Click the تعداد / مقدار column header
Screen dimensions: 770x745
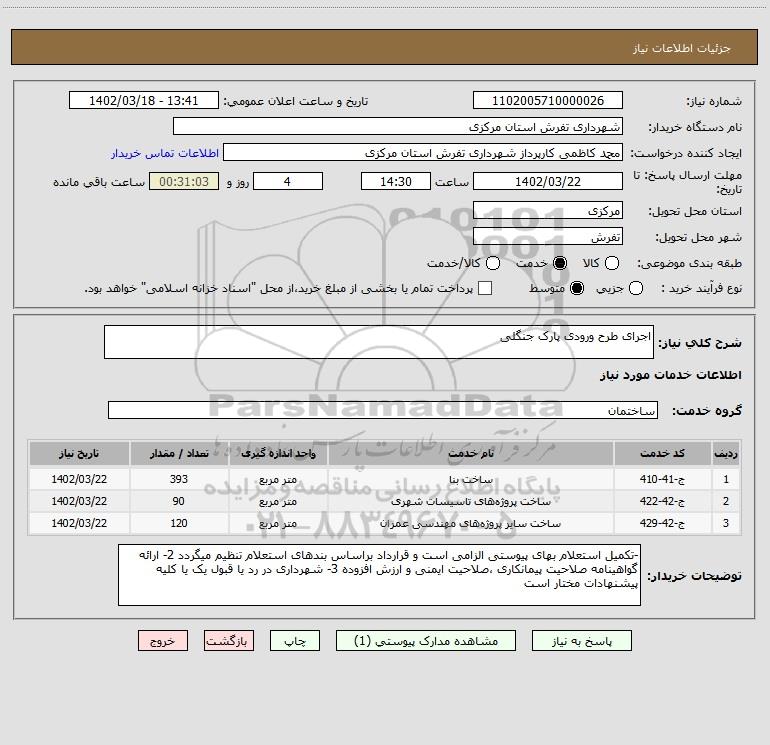pyautogui.click(x=179, y=453)
